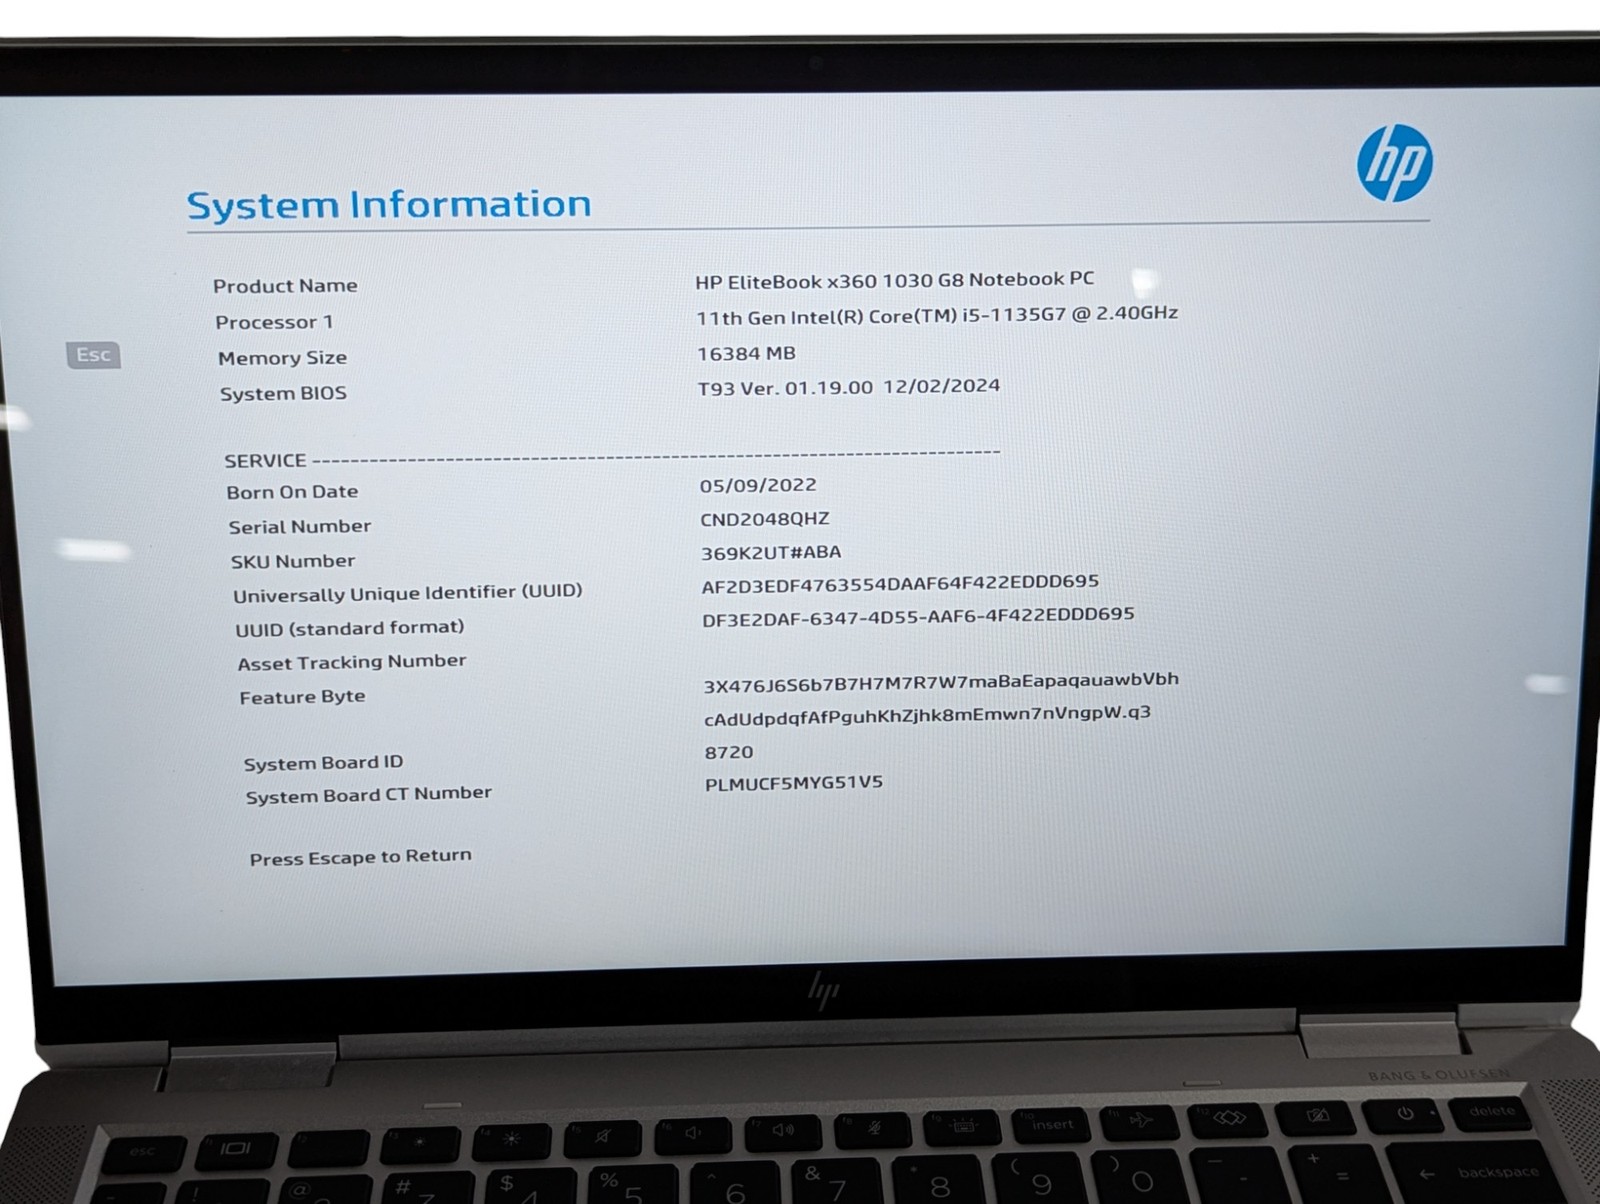
Task: Click the Feature Byte line starting '3X476J6S6b7B7H'
Action: 941,682
